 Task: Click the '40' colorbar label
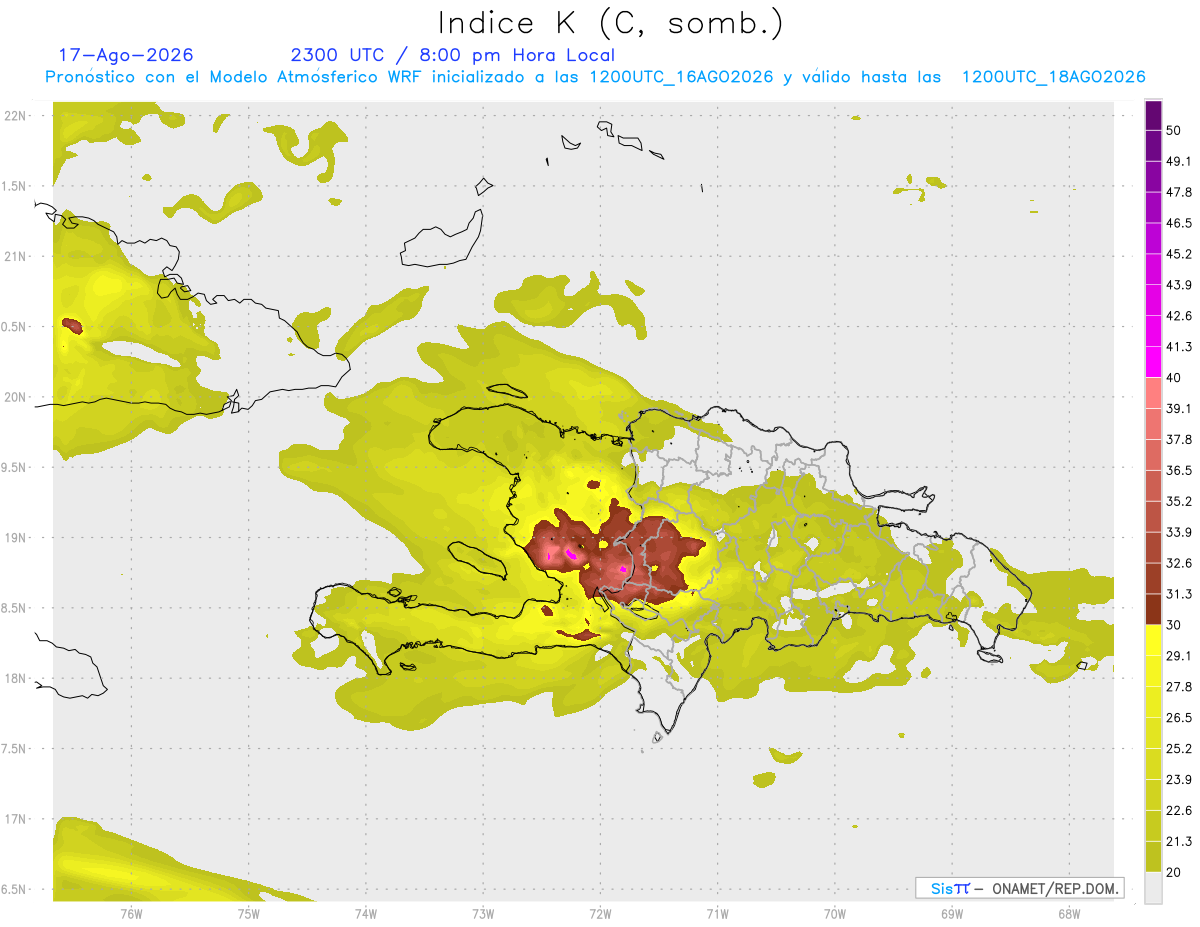(x=1174, y=377)
